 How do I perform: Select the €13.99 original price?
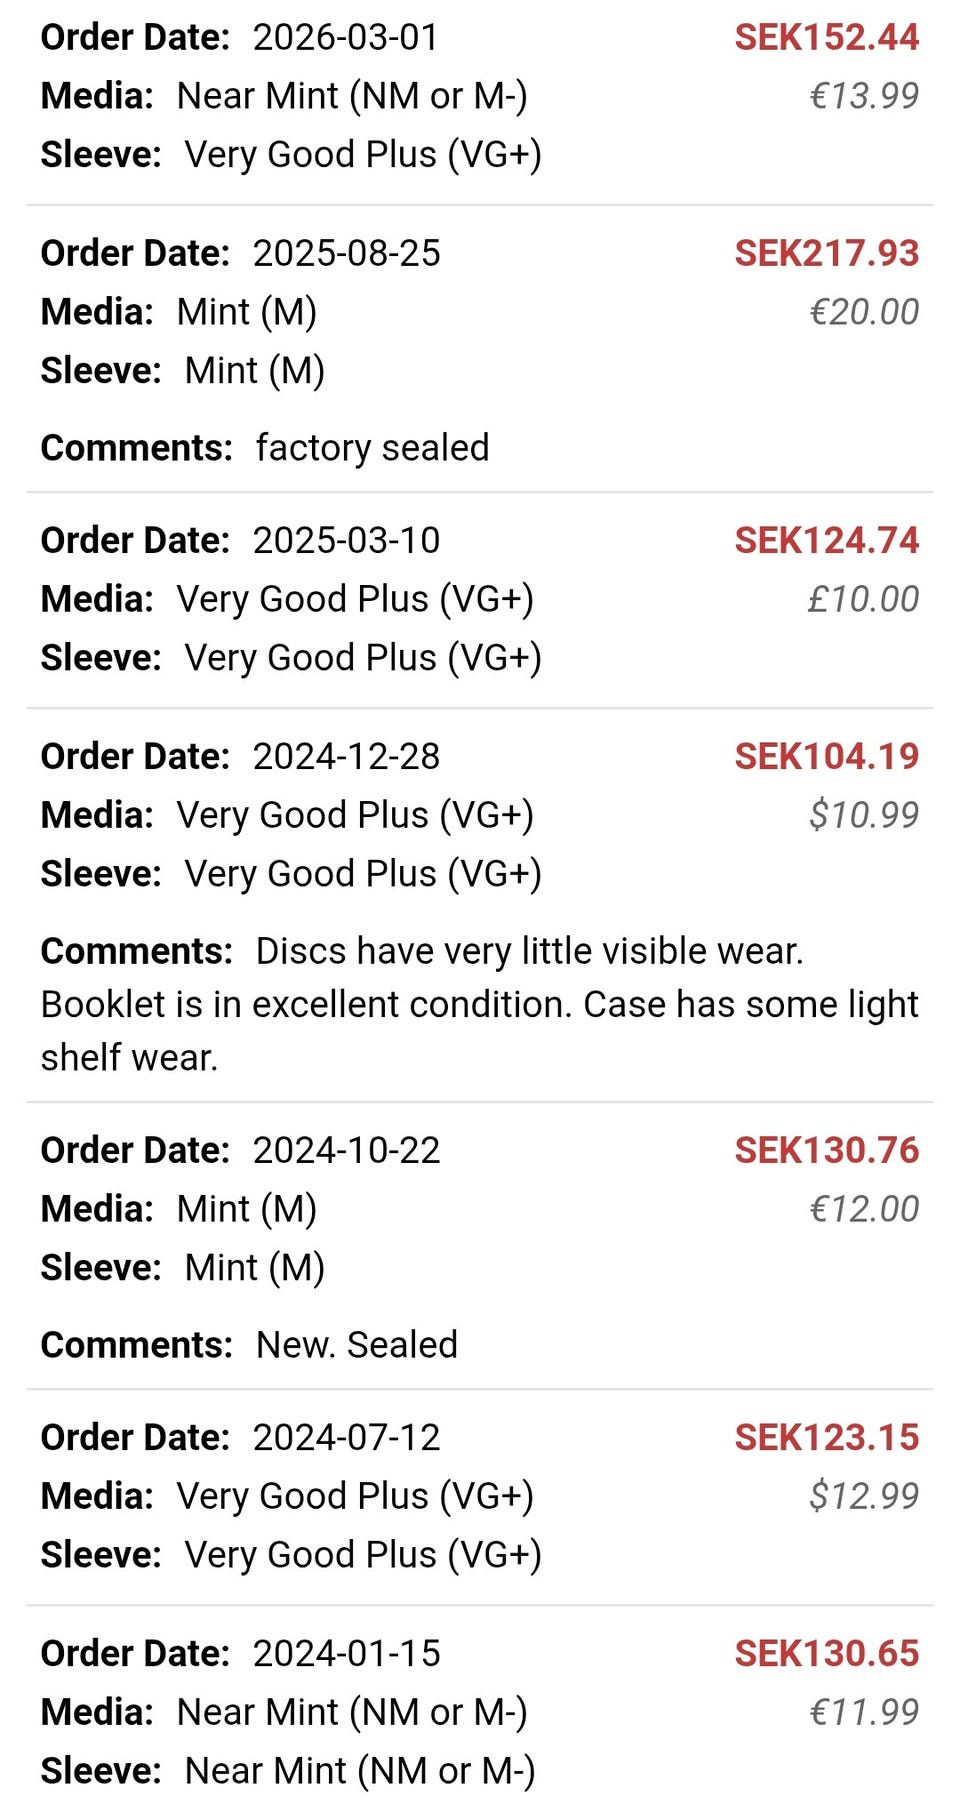[x=863, y=96]
